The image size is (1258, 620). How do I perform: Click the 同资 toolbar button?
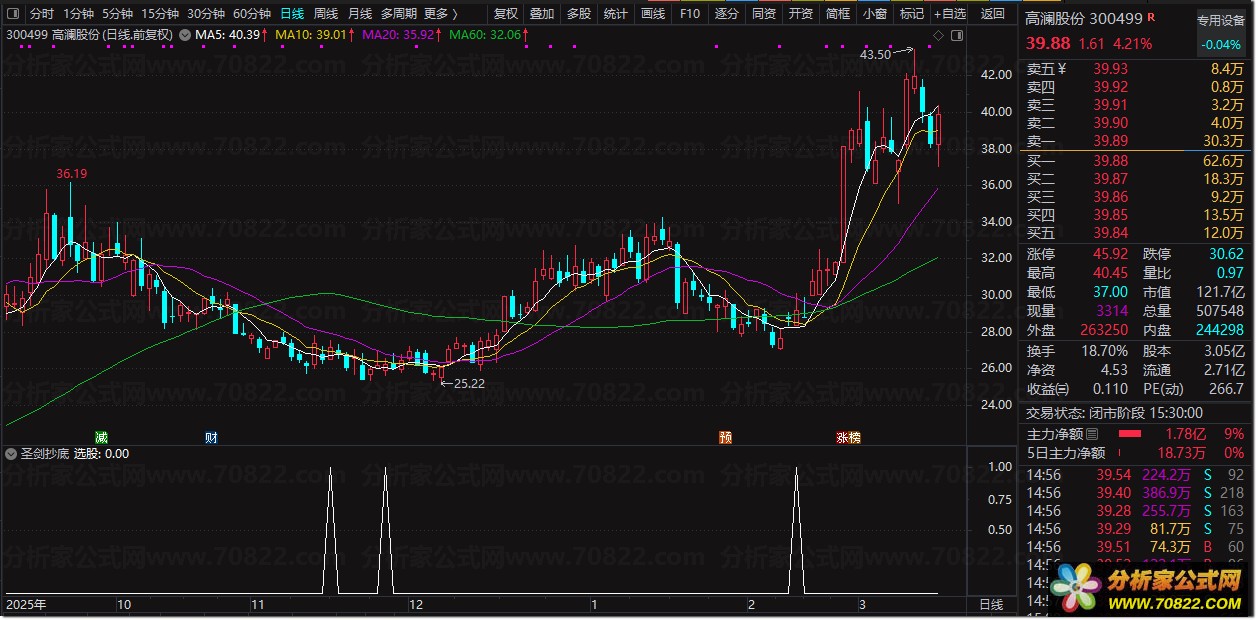(764, 14)
